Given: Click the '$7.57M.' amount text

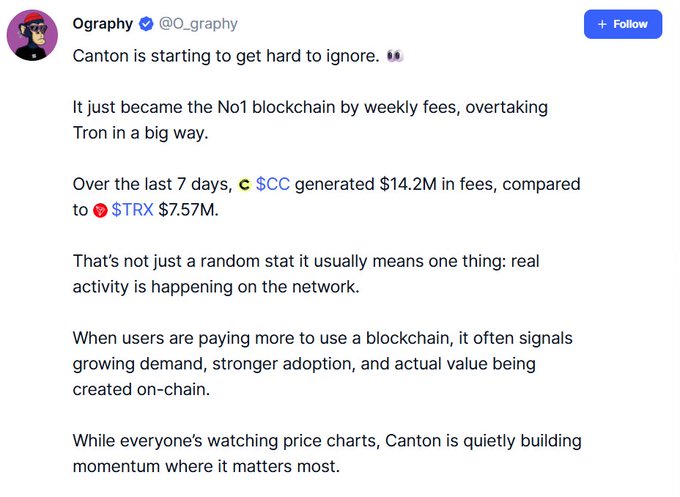Looking at the screenshot, I should click(188, 210).
